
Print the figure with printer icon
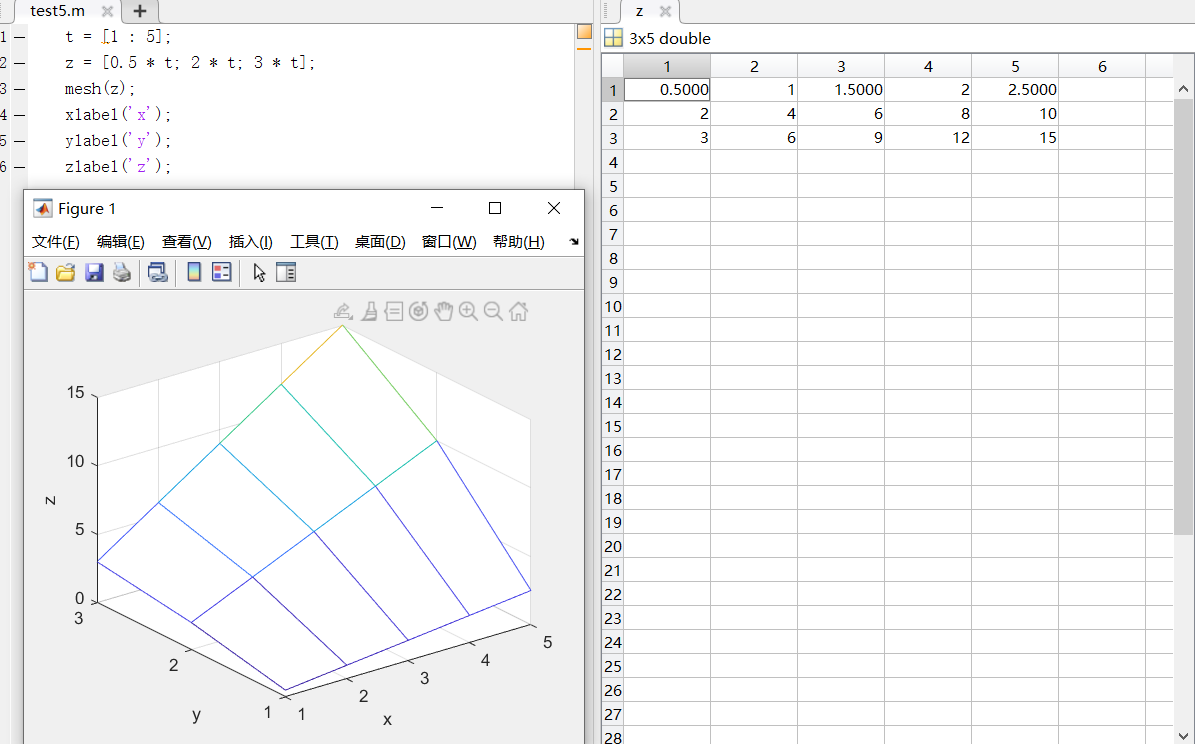point(122,272)
